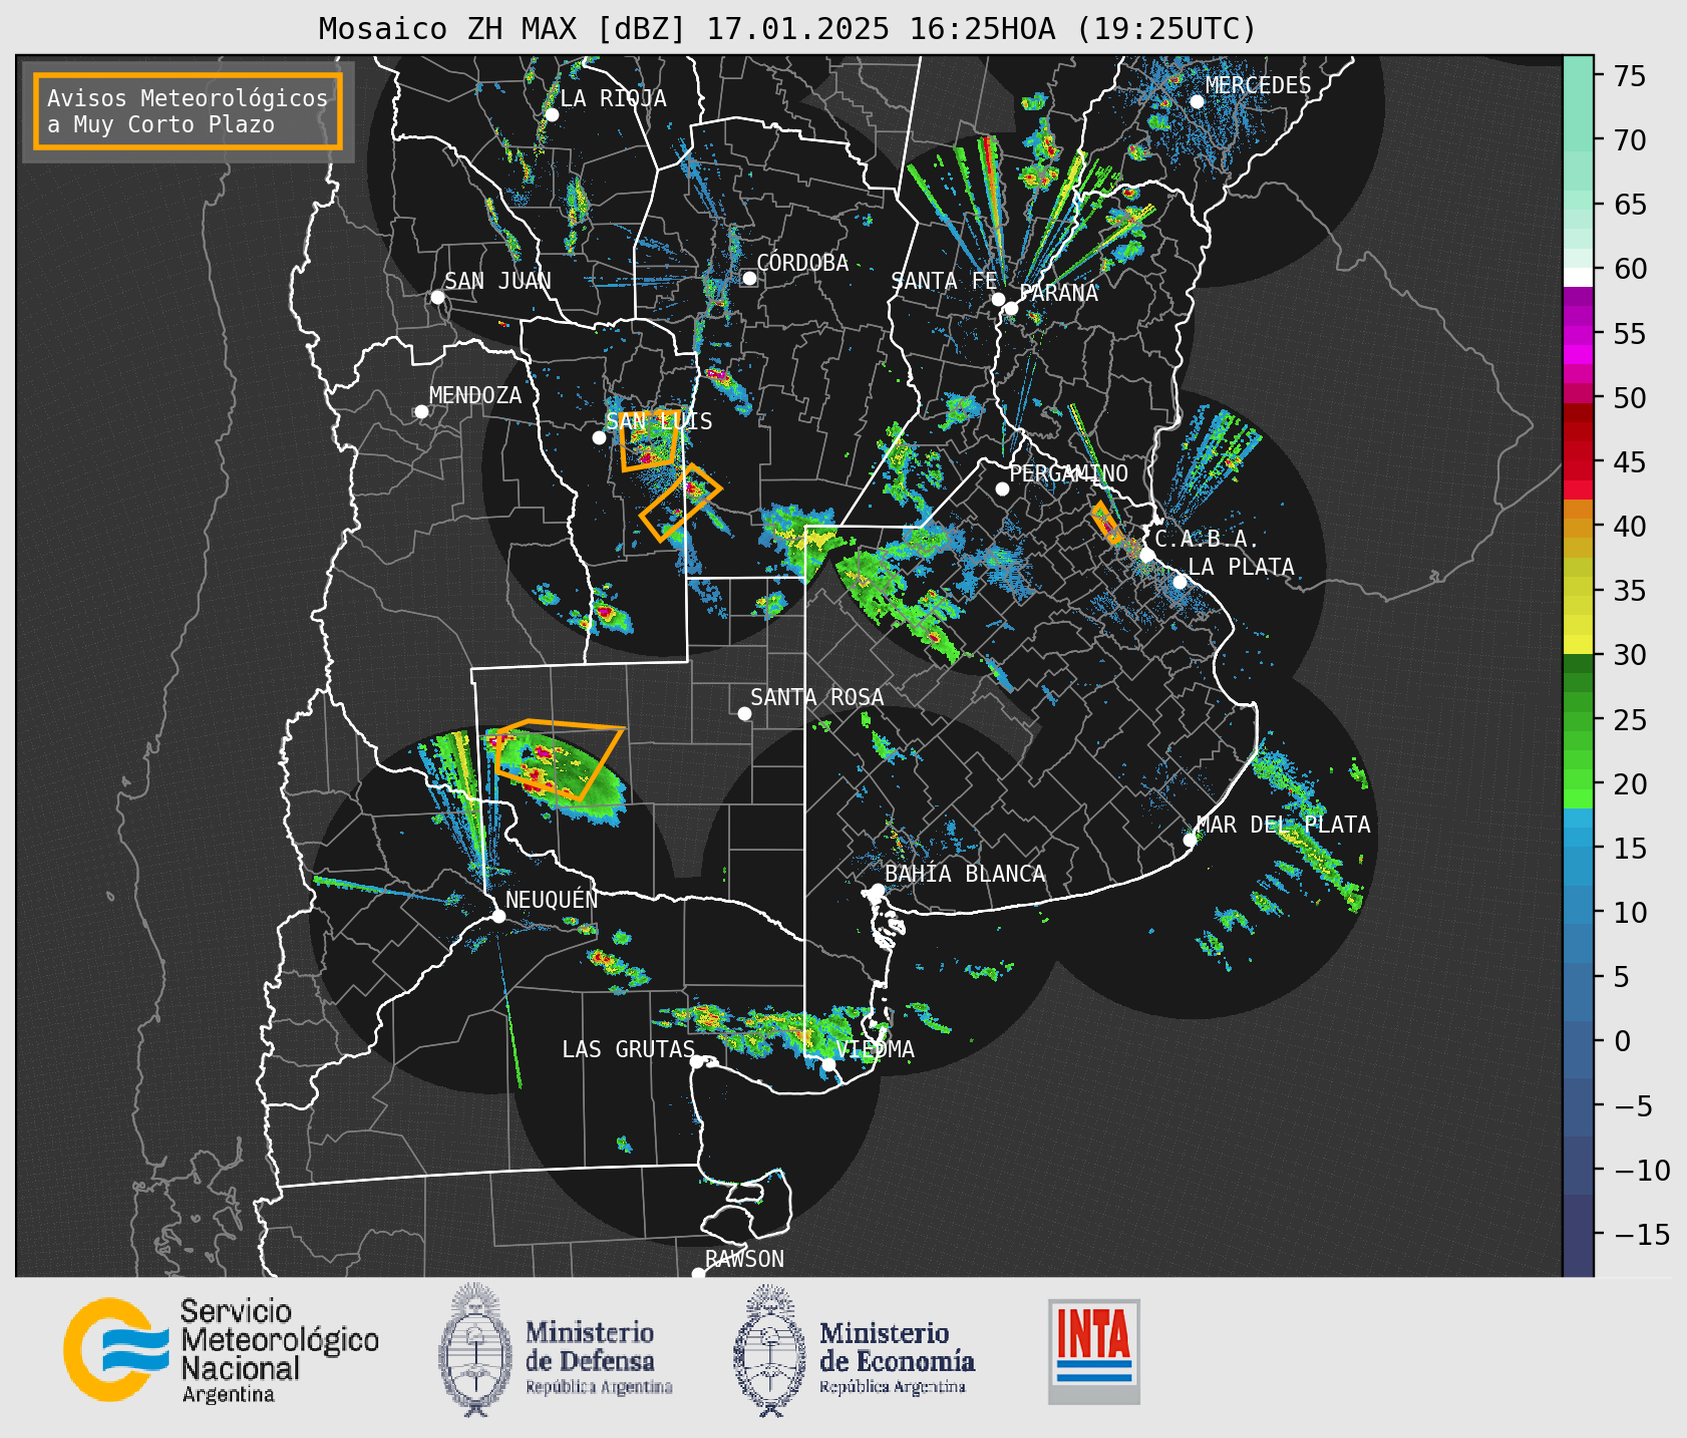Image resolution: width=1687 pixels, height=1438 pixels.
Task: Click the CÓRDOBA city label
Action: pos(802,263)
